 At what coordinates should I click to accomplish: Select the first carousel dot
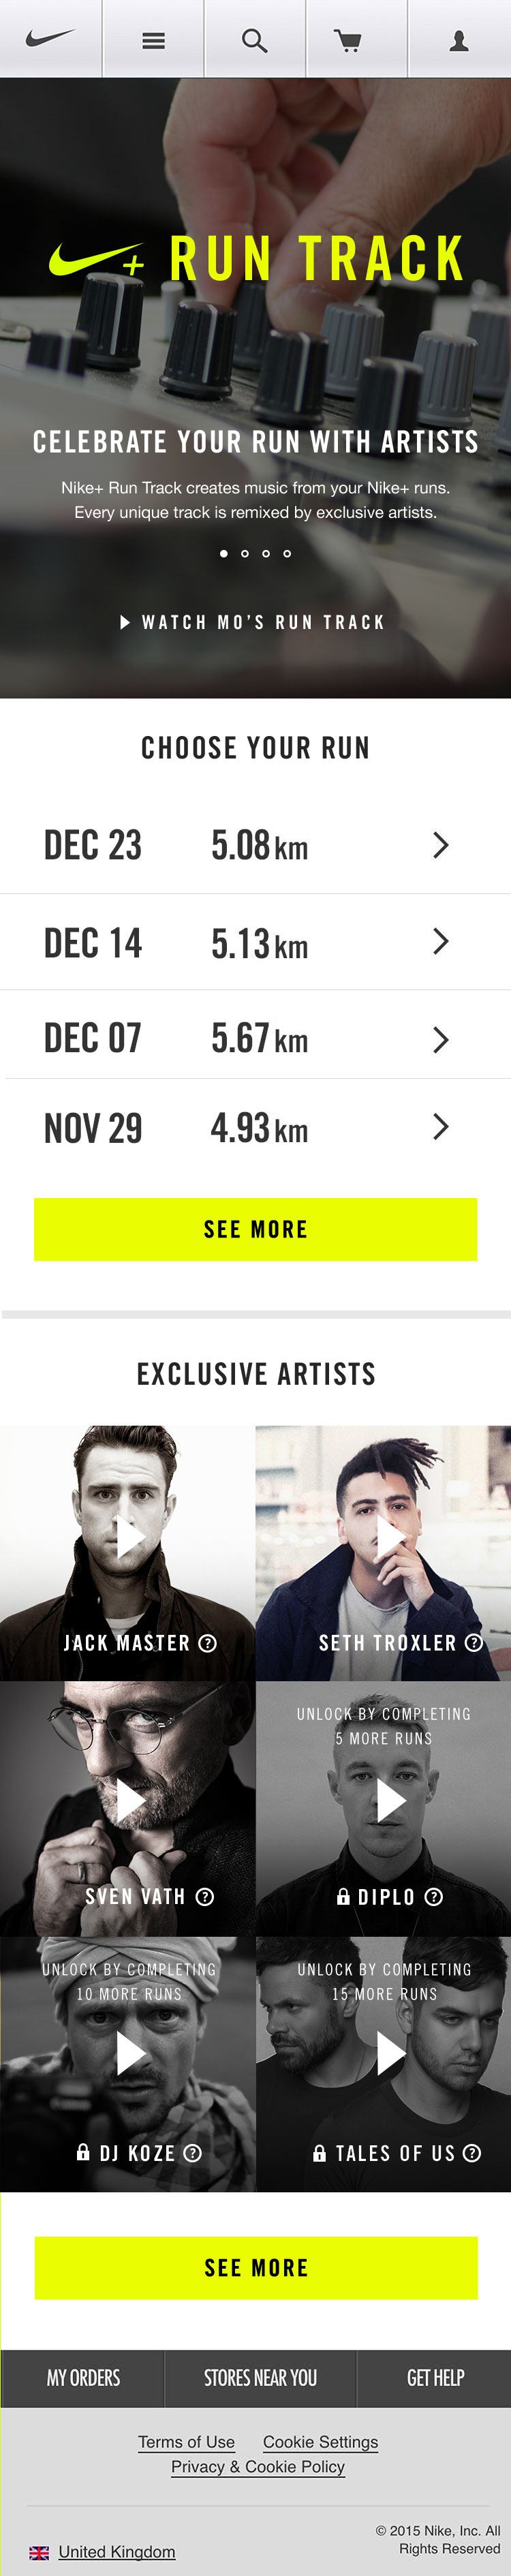[x=223, y=553]
